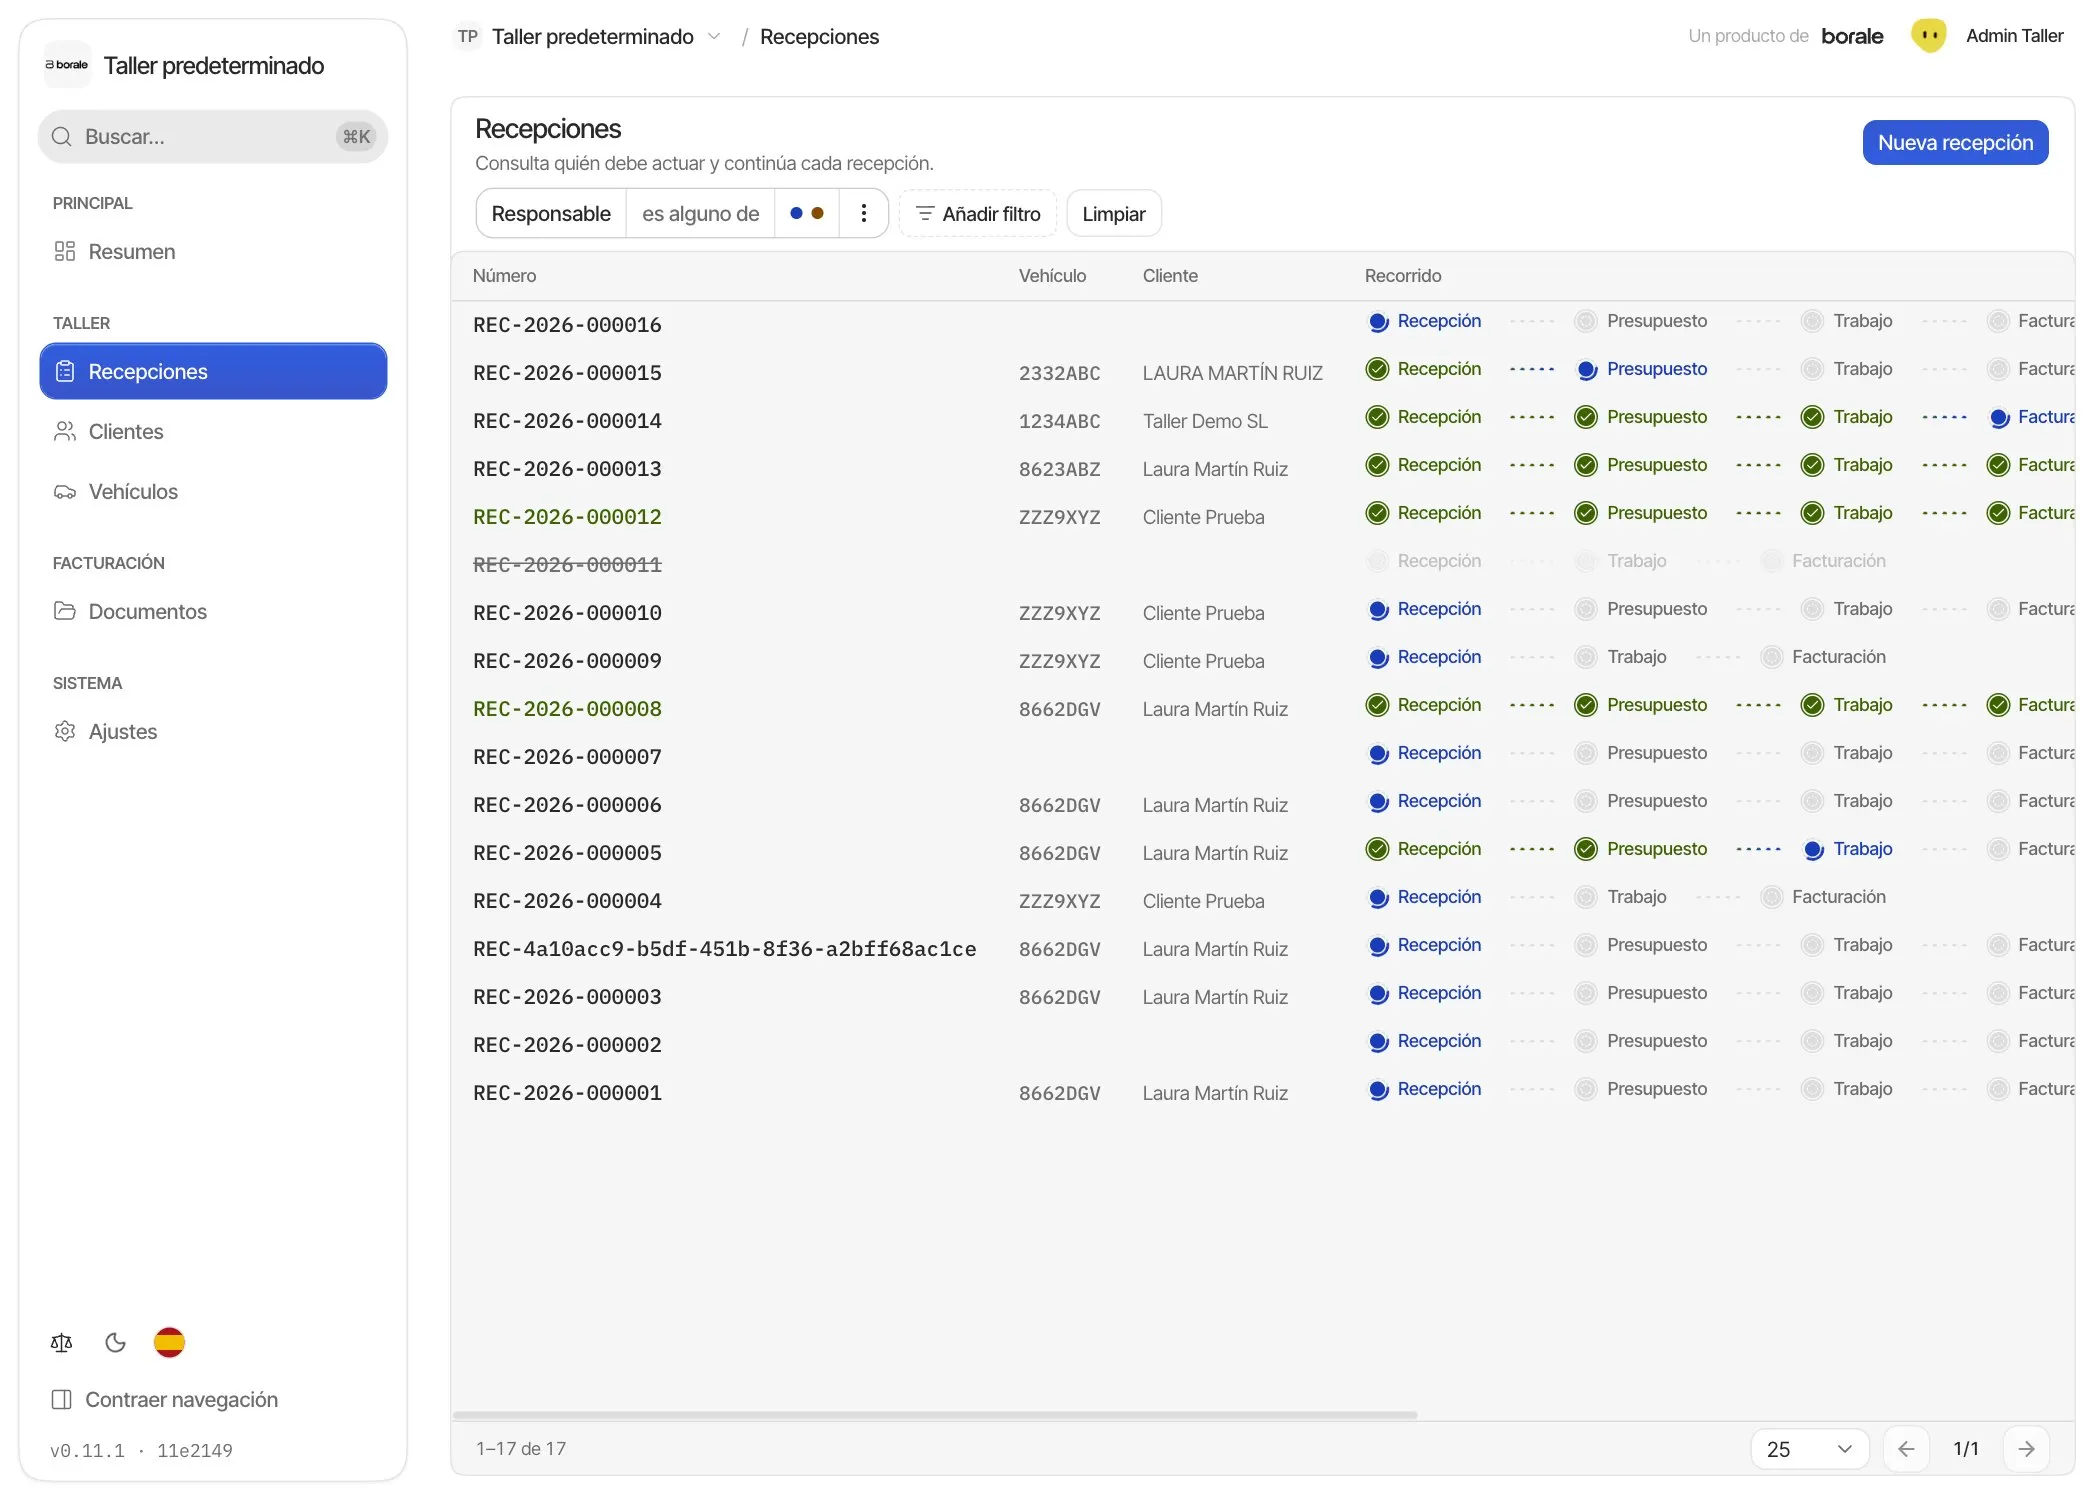Screen dimensions: 2100x1500
Task: Select Recepciones in the sidebar
Action: pyautogui.click(x=213, y=371)
